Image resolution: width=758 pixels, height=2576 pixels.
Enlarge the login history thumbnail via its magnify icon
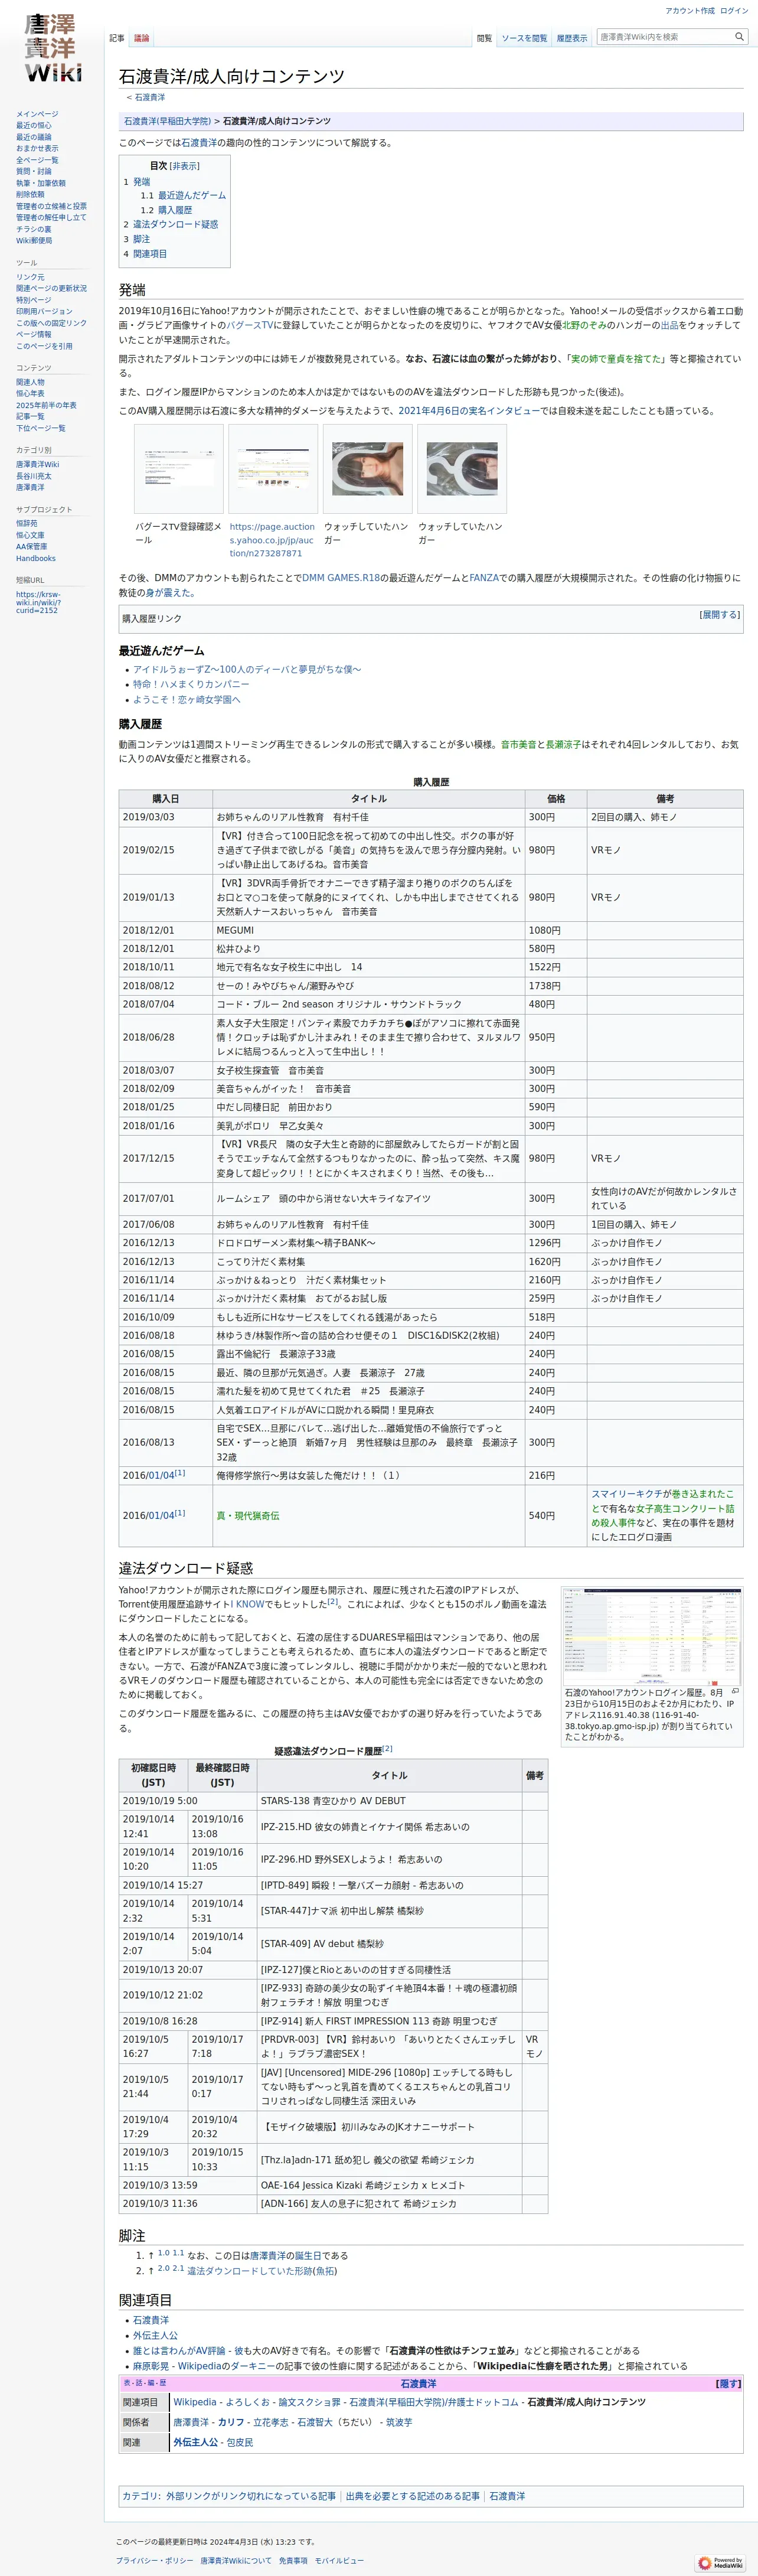[734, 1692]
